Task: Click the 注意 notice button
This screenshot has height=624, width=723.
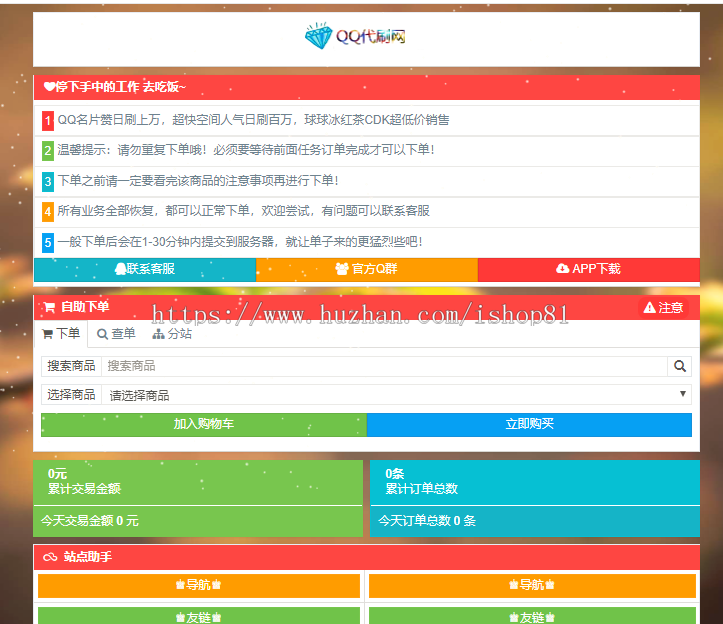Action: (664, 308)
